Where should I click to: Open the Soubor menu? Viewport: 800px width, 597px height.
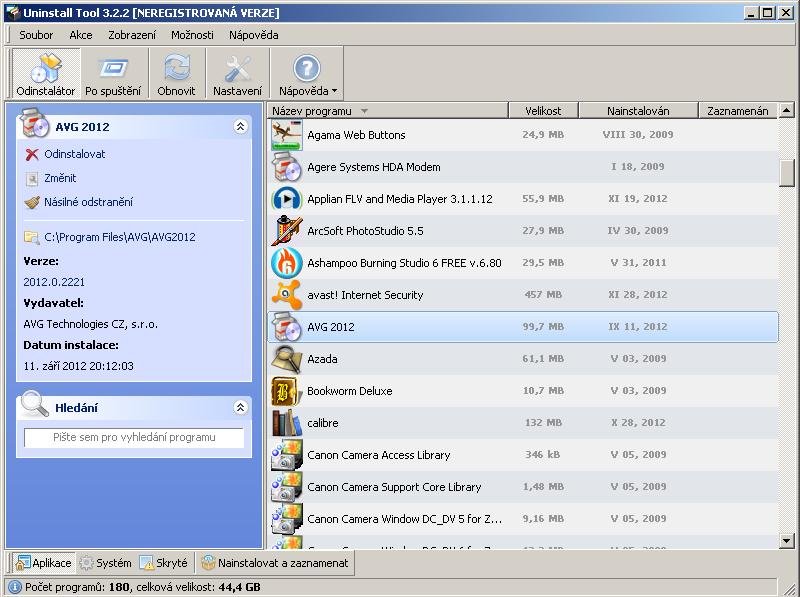coord(36,35)
